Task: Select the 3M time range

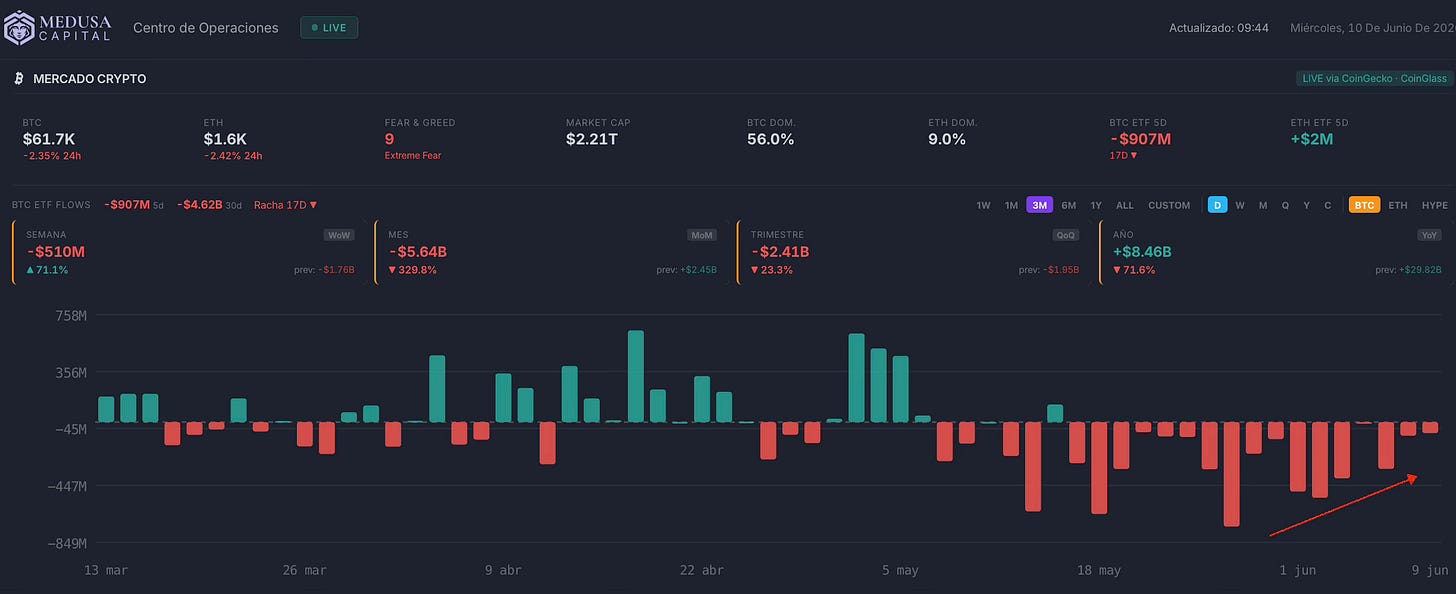Action: [1040, 205]
